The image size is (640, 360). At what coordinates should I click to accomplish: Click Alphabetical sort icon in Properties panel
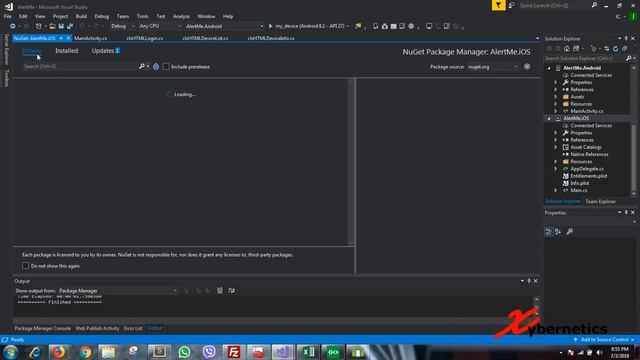click(558, 232)
